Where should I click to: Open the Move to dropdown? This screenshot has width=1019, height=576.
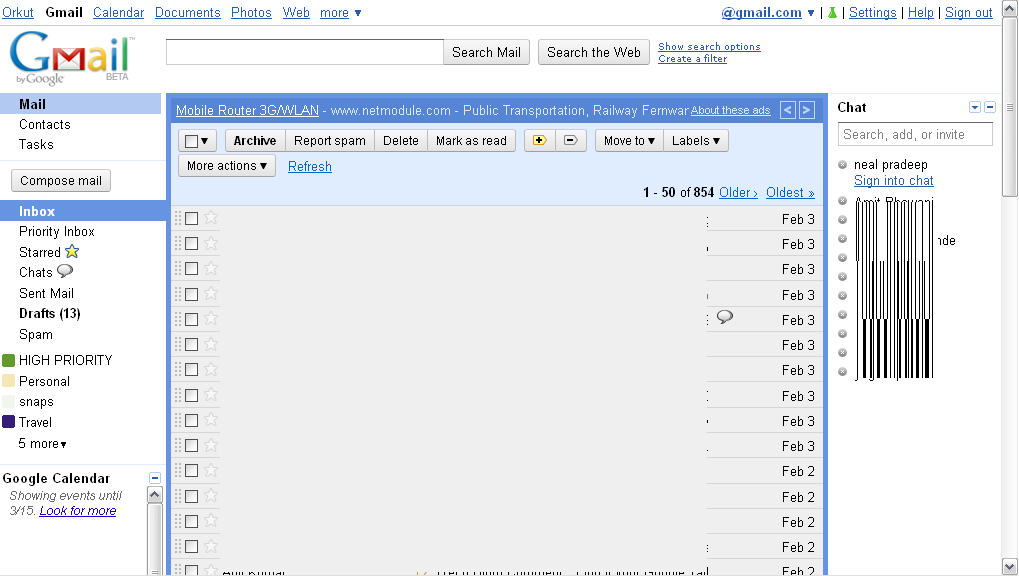(x=629, y=141)
